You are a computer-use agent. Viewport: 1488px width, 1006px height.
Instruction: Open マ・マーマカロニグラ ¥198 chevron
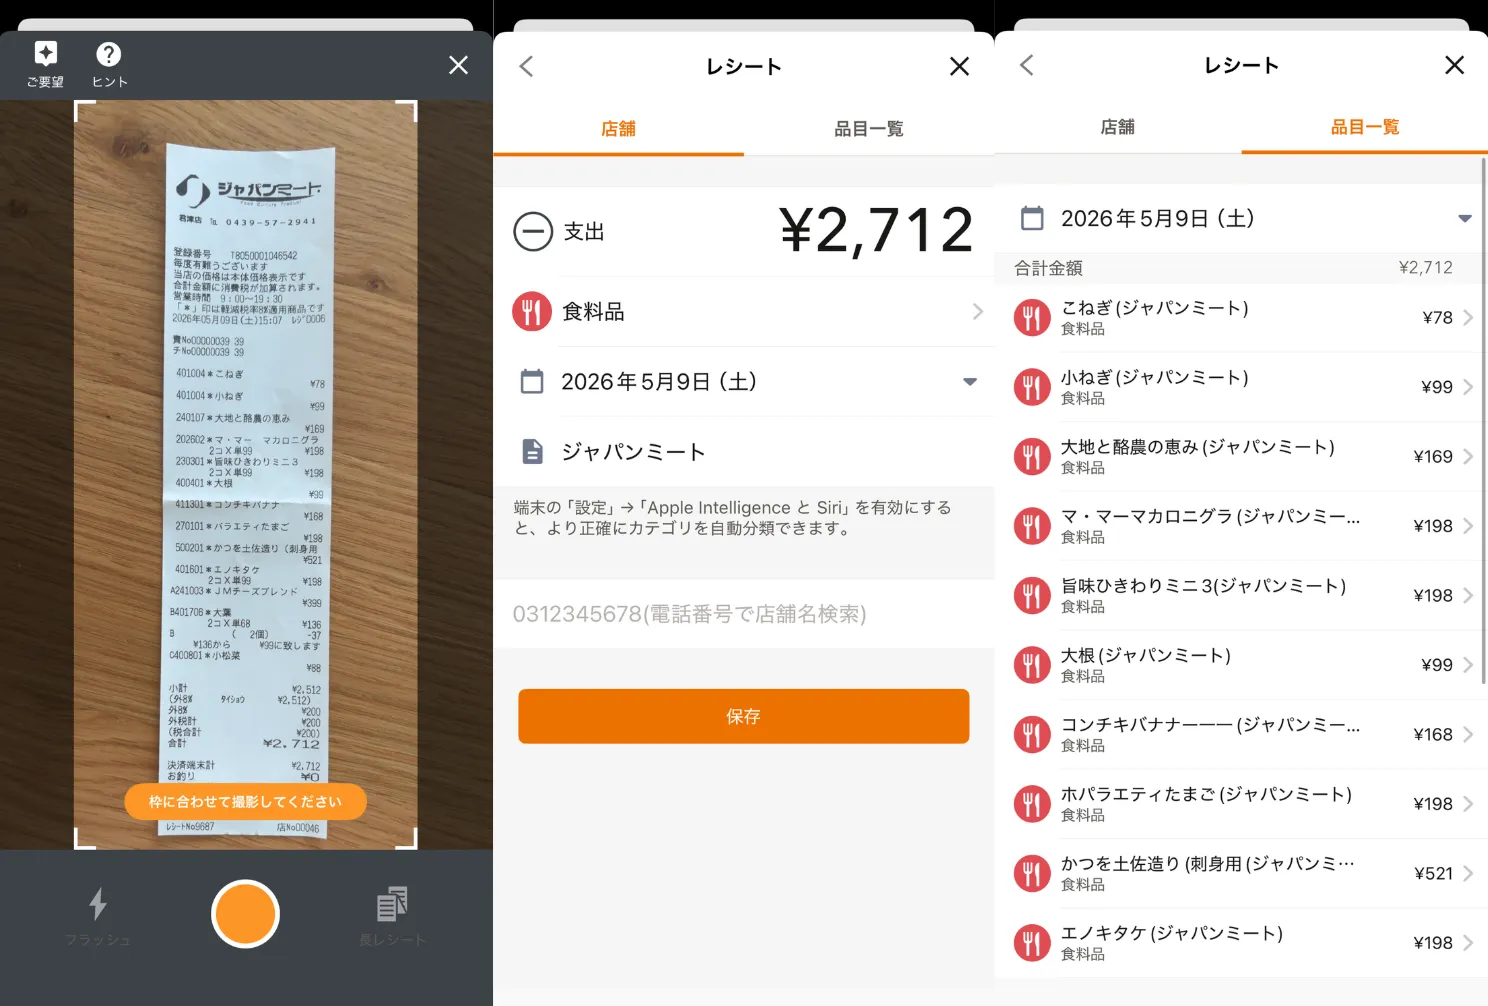(x=1467, y=526)
